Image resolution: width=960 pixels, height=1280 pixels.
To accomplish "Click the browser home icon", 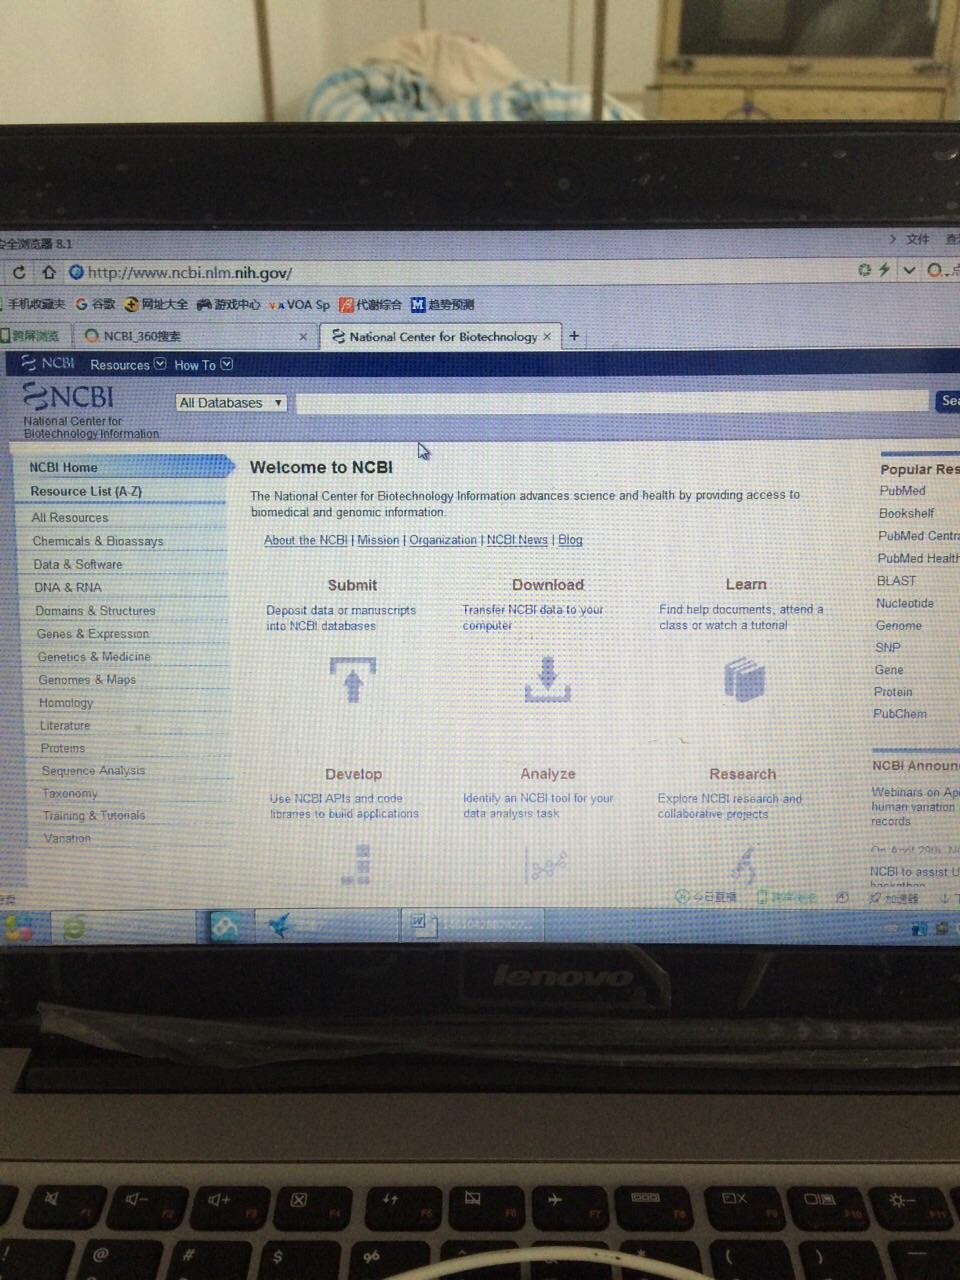I will tap(49, 272).
